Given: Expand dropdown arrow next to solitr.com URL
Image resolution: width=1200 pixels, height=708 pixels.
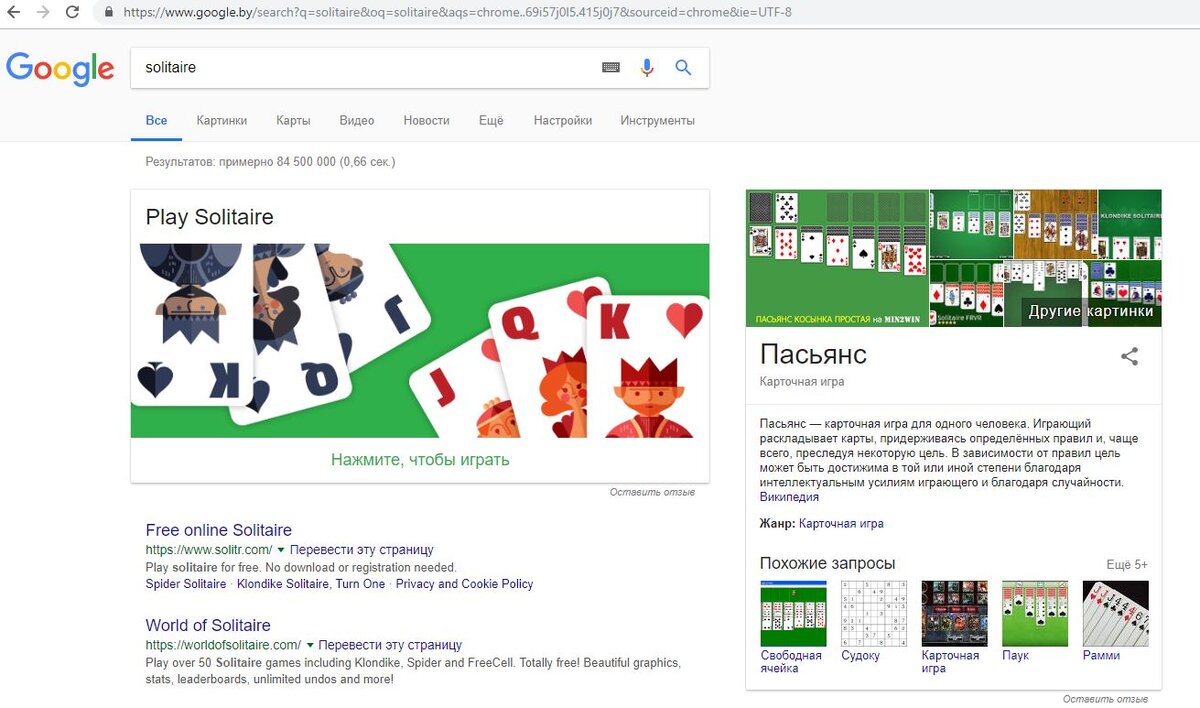Looking at the screenshot, I should pos(281,550).
